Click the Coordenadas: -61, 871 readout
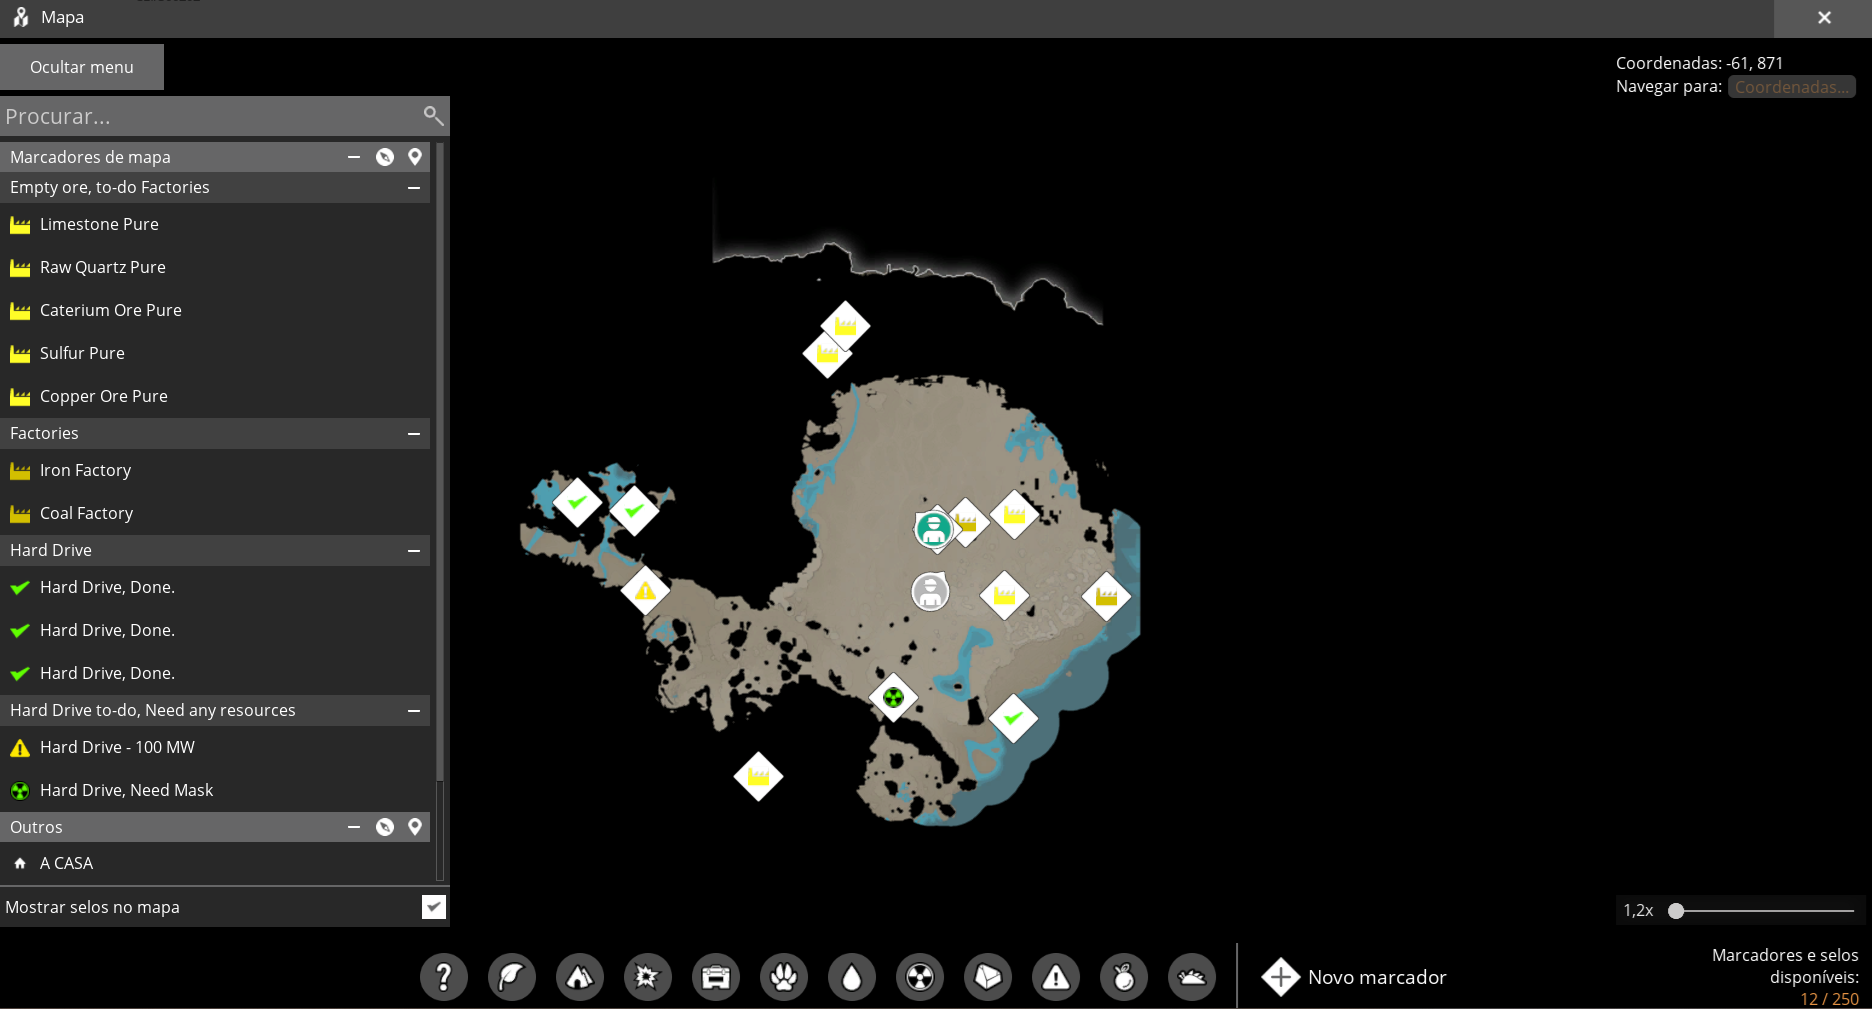The width and height of the screenshot is (1872, 1009). (1699, 63)
